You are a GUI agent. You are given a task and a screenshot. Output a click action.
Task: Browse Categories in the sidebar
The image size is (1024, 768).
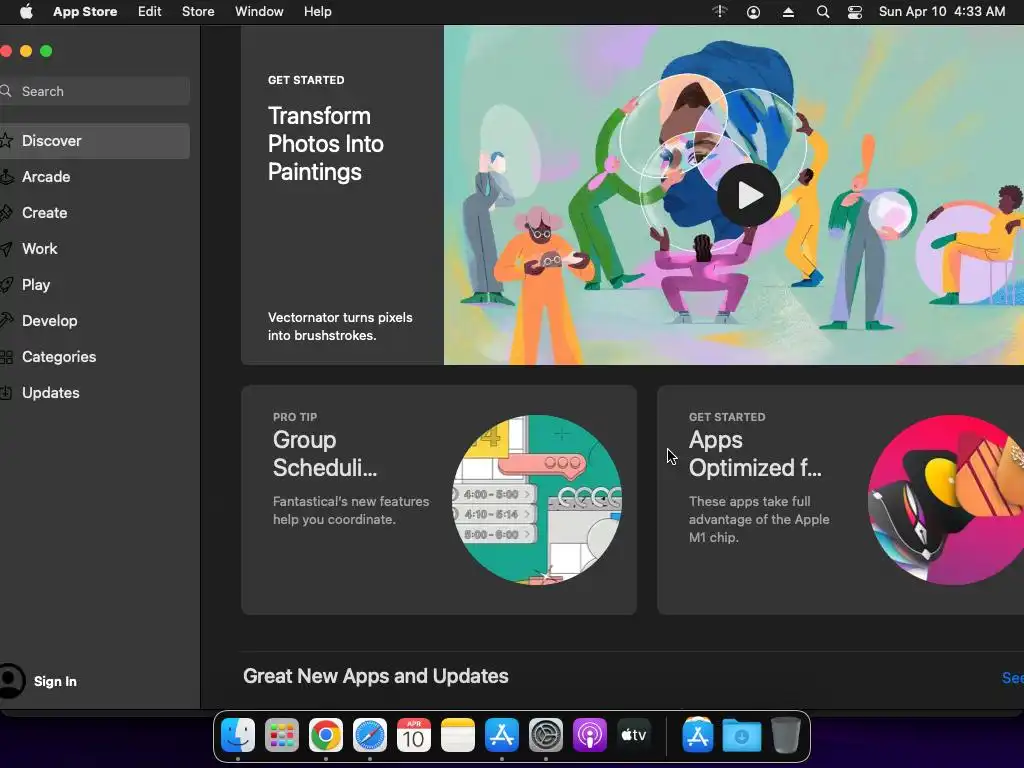pyautogui.click(x=95, y=357)
